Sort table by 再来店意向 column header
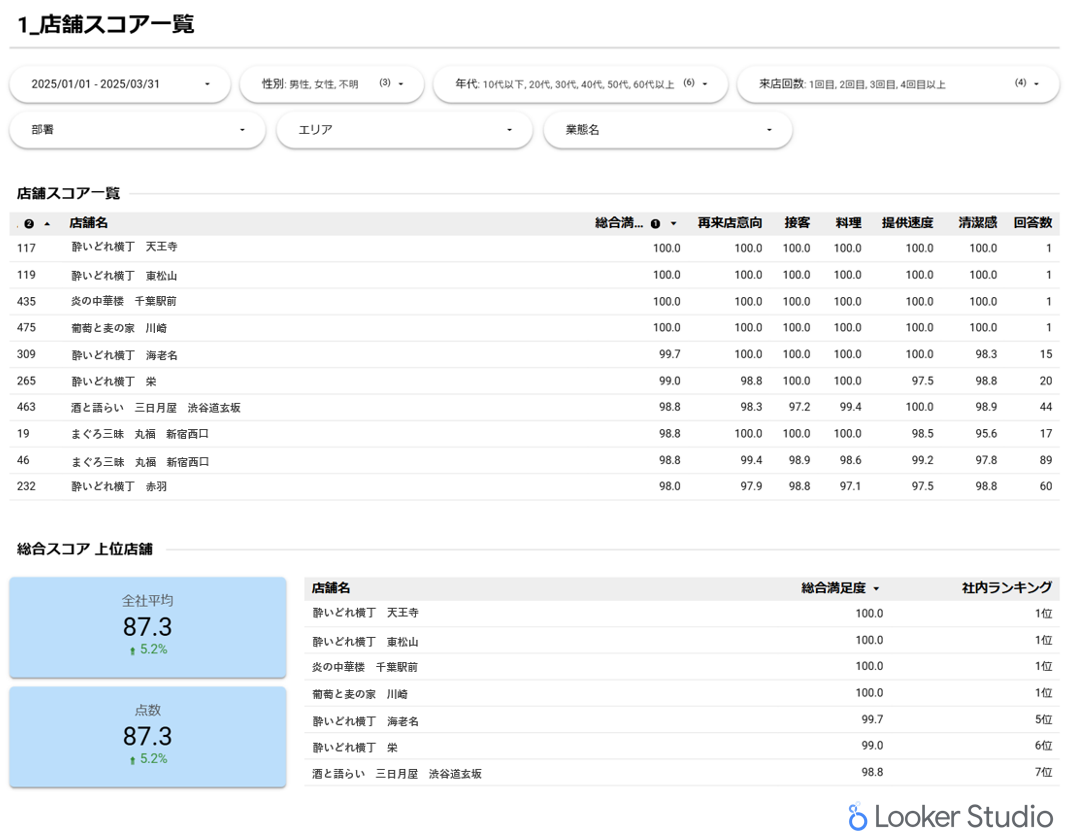 [730, 223]
